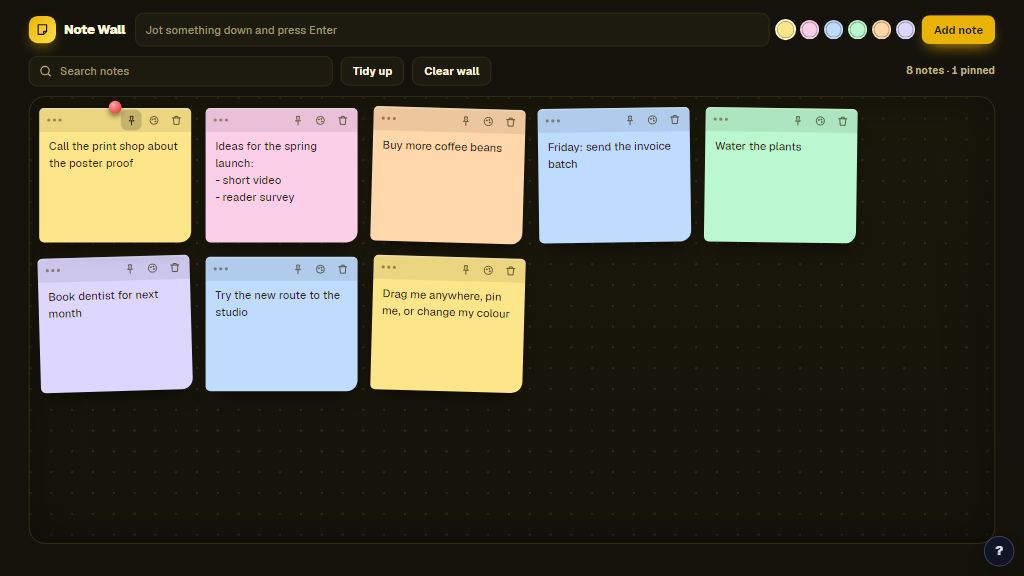1024x576 pixels.
Task: Delete the 'Book dentist for next month' note
Action: (x=174, y=267)
